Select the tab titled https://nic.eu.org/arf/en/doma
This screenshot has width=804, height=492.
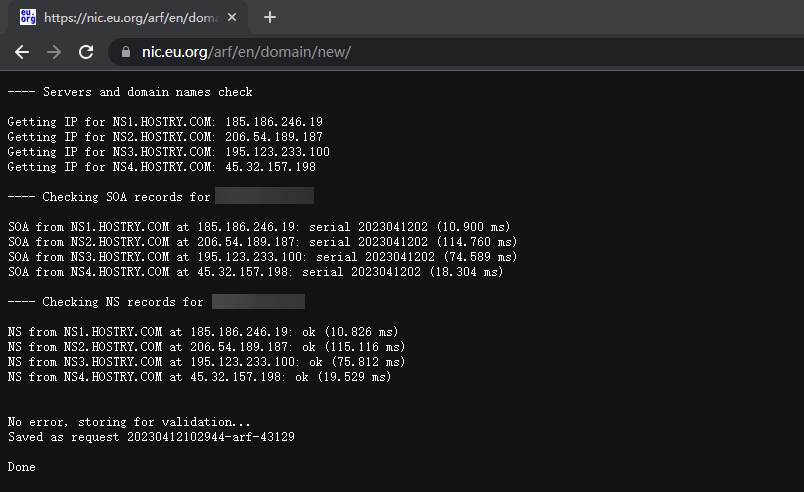130,17
